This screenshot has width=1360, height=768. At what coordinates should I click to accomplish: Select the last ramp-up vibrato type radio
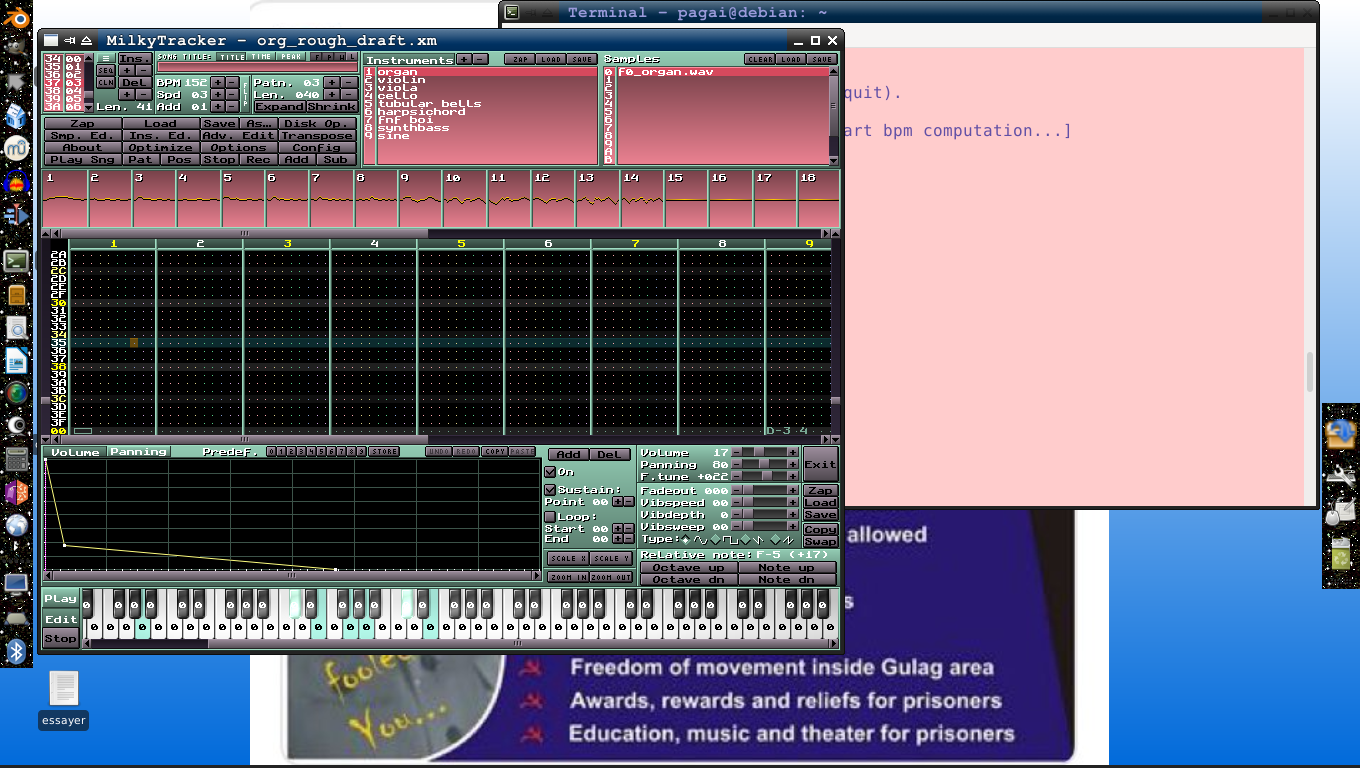coord(775,539)
